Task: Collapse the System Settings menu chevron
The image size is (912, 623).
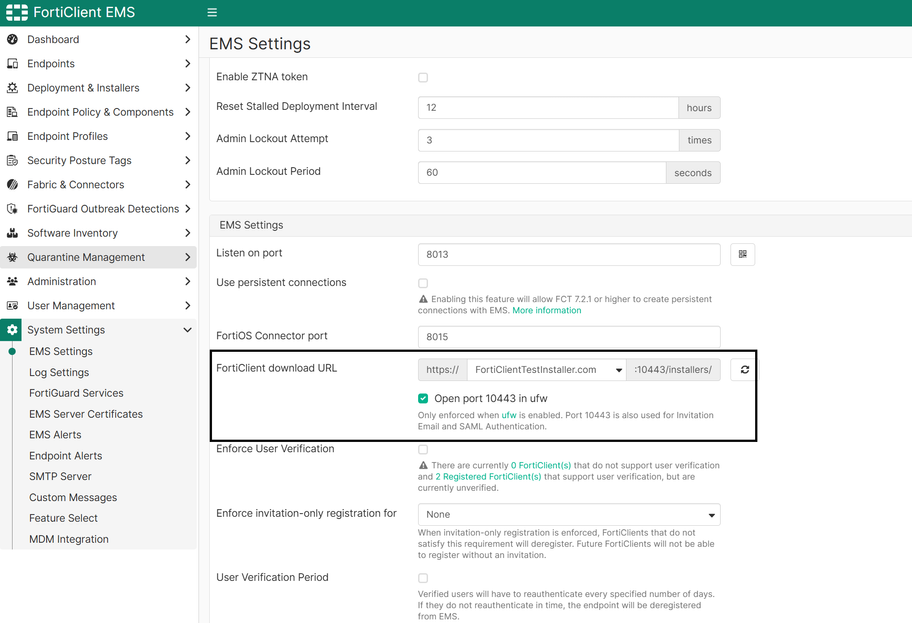Action: pyautogui.click(x=187, y=330)
